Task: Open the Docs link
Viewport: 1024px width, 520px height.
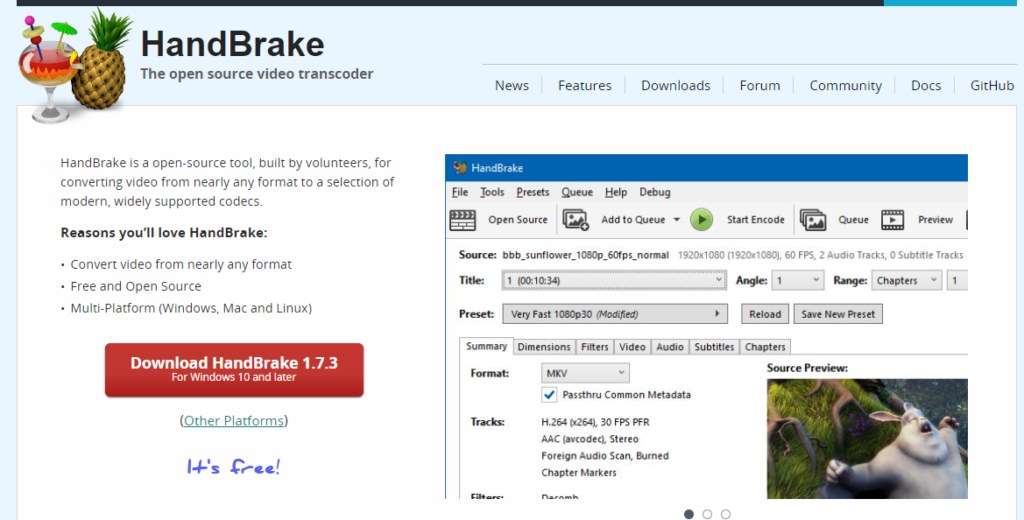Action: (x=925, y=86)
